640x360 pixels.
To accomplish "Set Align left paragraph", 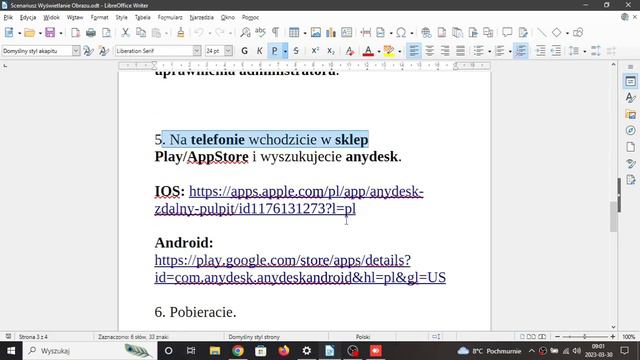I will pyautogui.click(x=414, y=51).
